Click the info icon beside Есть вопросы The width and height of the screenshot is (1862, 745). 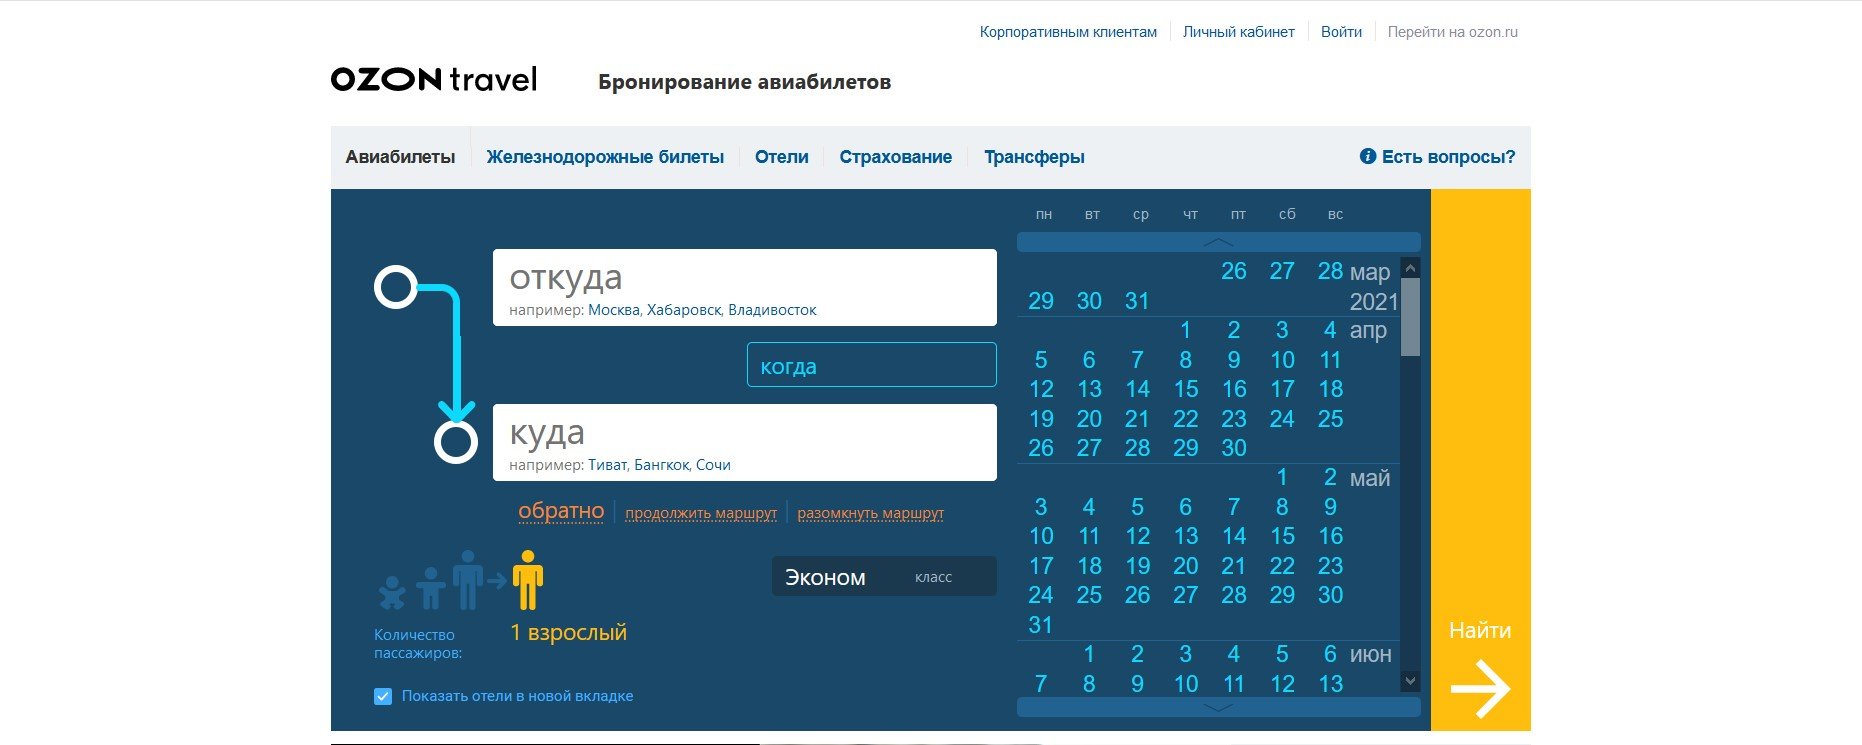point(1367,156)
